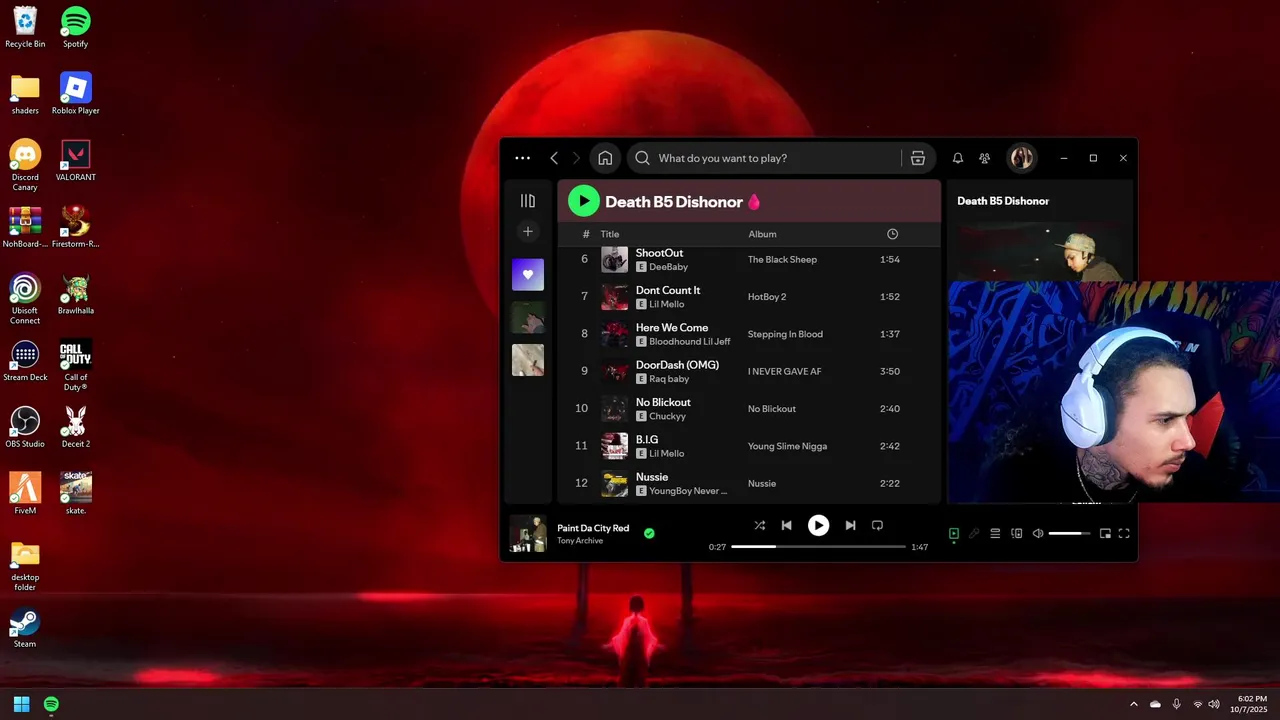
Task: Open Death B5 Dishonor heading in right panel
Action: pyautogui.click(x=1003, y=201)
